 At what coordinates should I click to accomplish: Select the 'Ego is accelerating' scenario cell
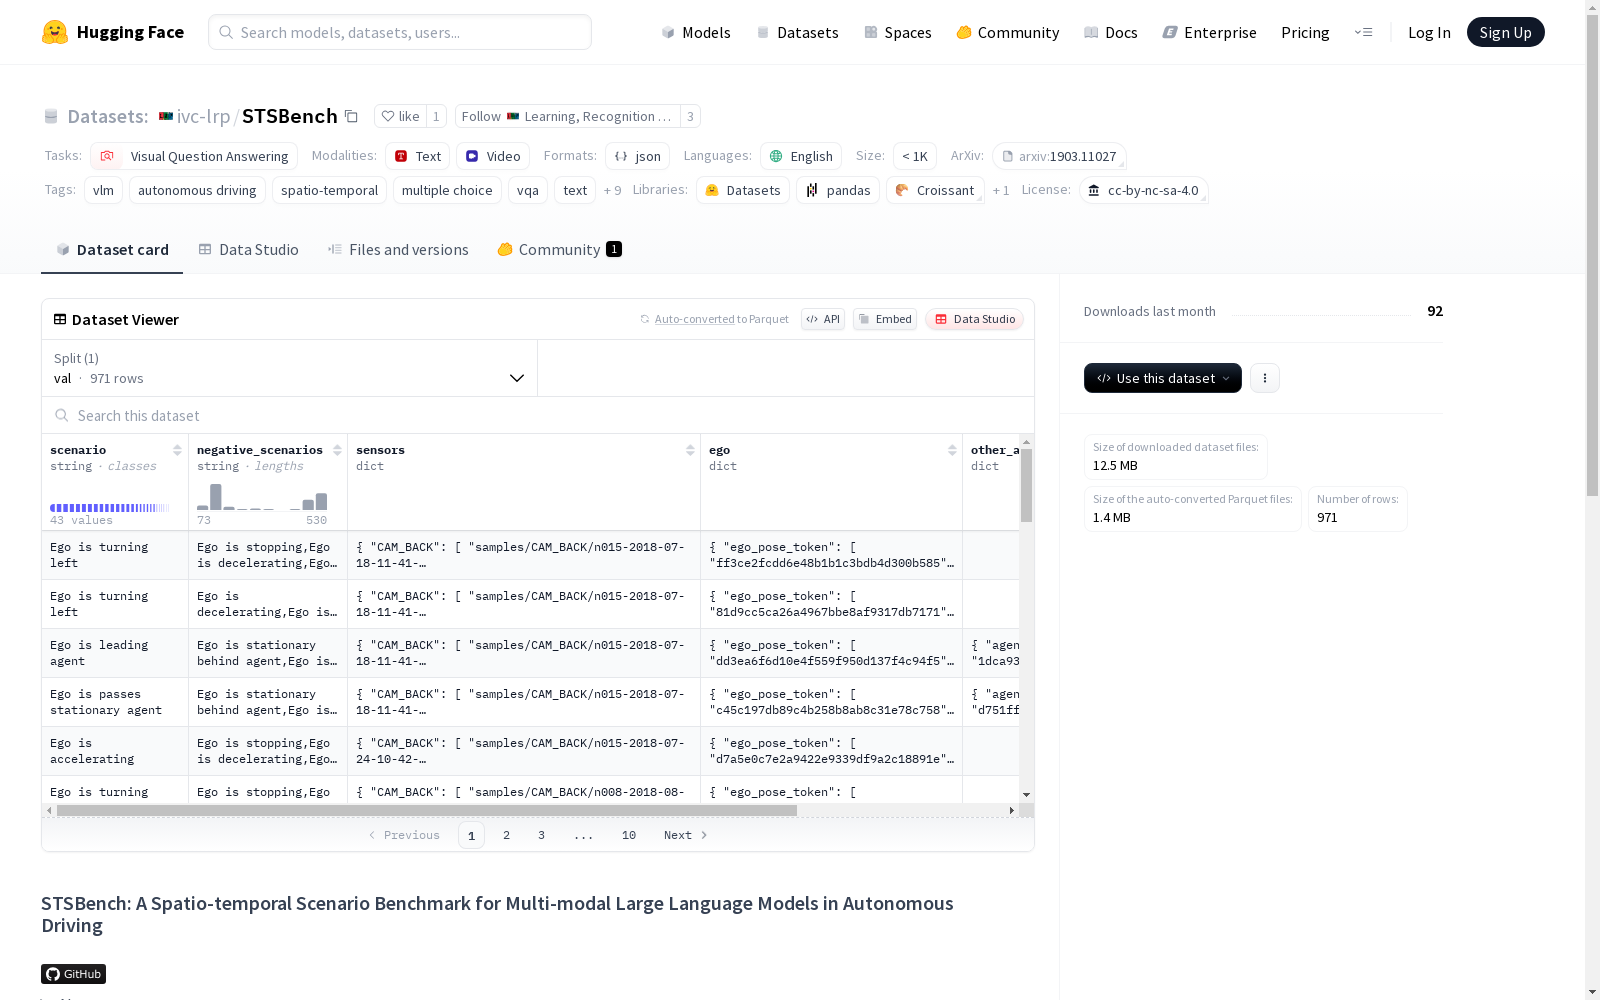115,751
